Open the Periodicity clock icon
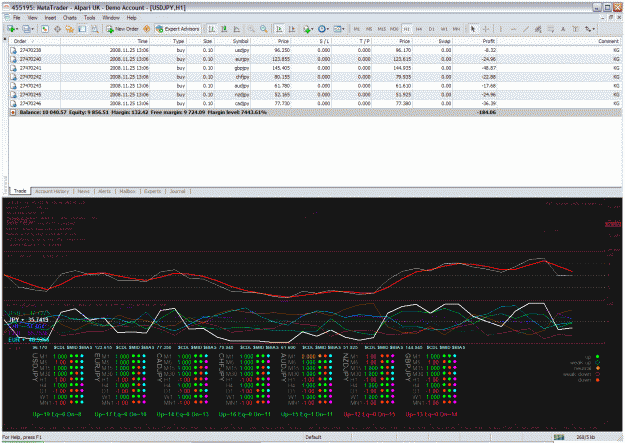Viewport: 625px width, 443px height. pyautogui.click(x=321, y=29)
